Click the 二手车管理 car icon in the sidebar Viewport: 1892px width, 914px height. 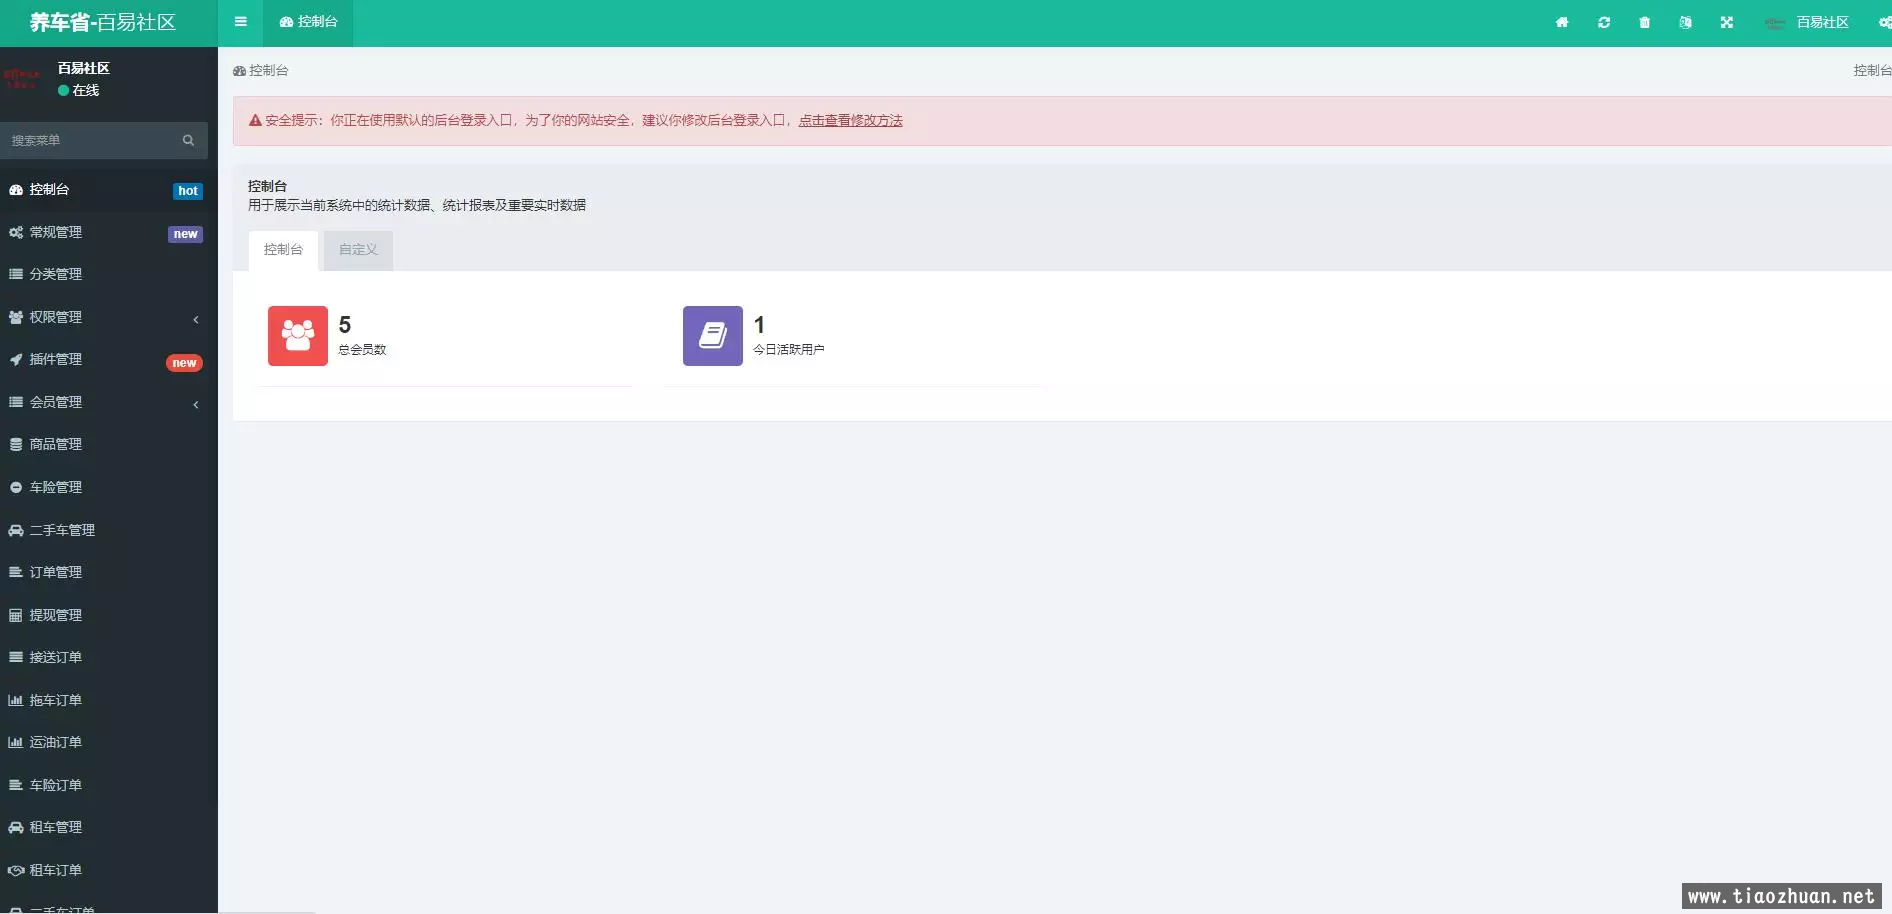[16, 530]
